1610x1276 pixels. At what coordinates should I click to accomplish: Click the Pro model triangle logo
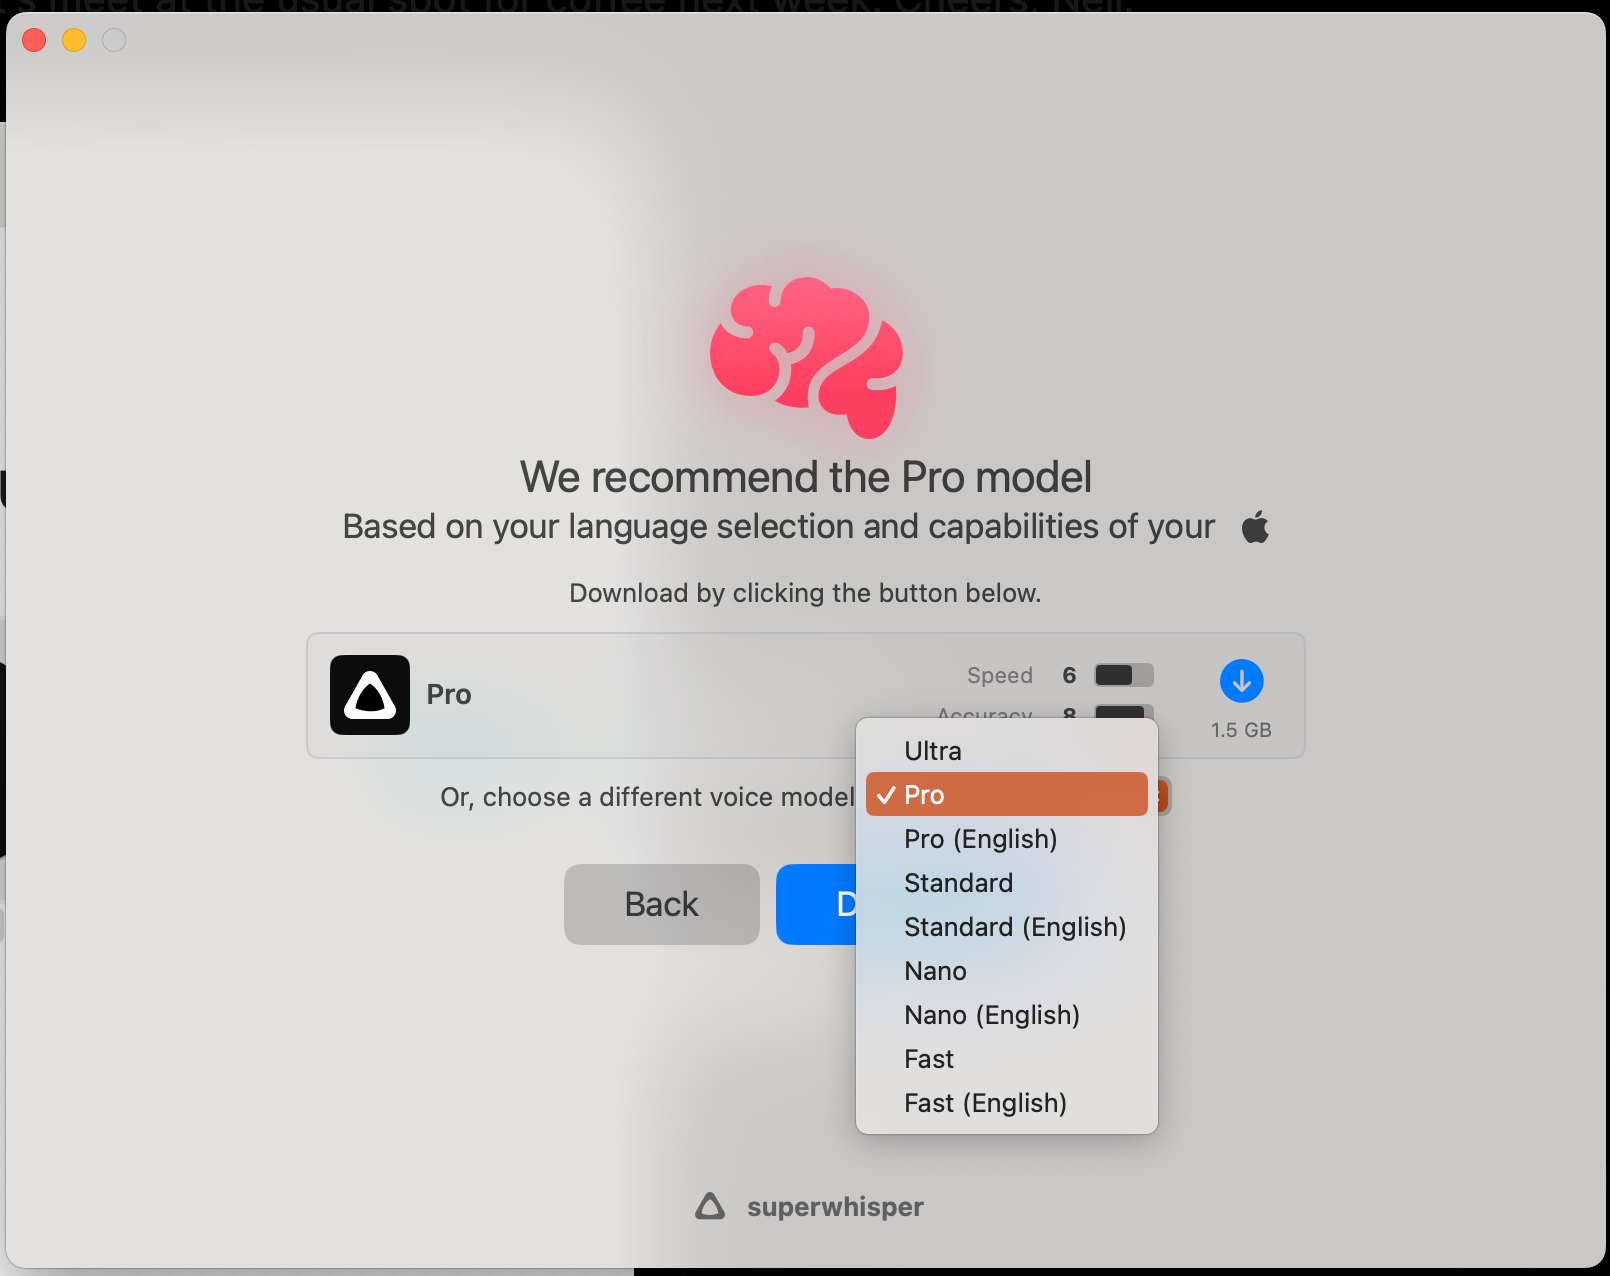(x=370, y=695)
